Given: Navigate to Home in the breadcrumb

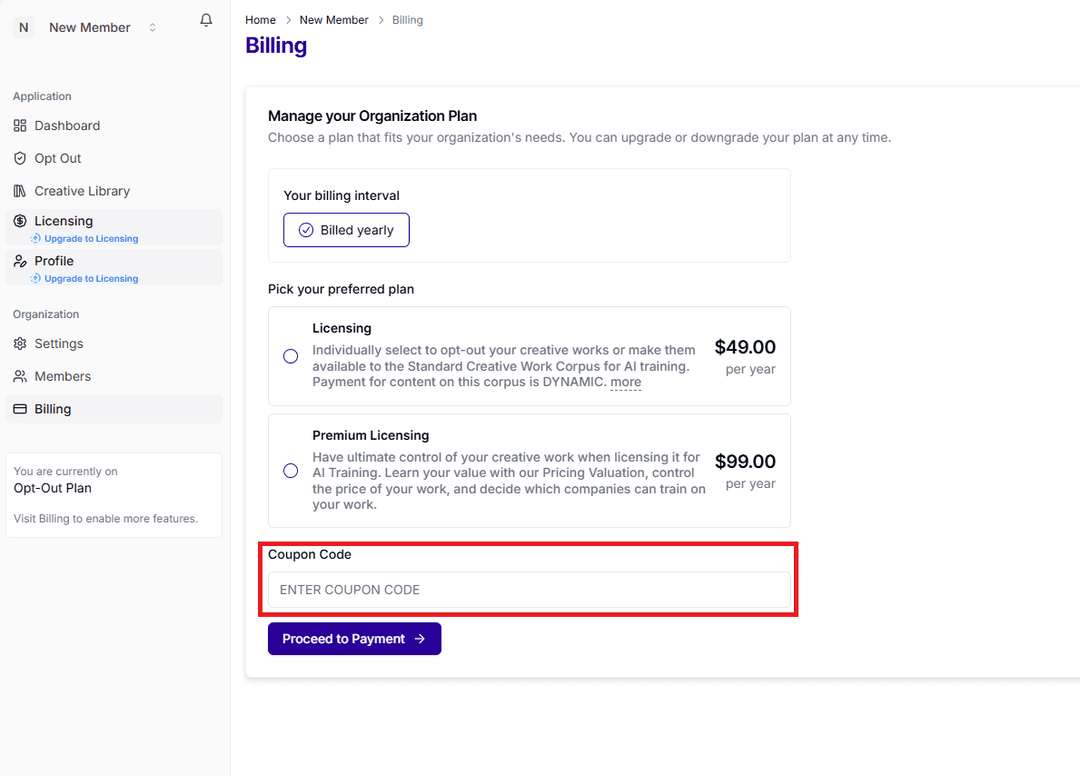Looking at the screenshot, I should pyautogui.click(x=260, y=19).
